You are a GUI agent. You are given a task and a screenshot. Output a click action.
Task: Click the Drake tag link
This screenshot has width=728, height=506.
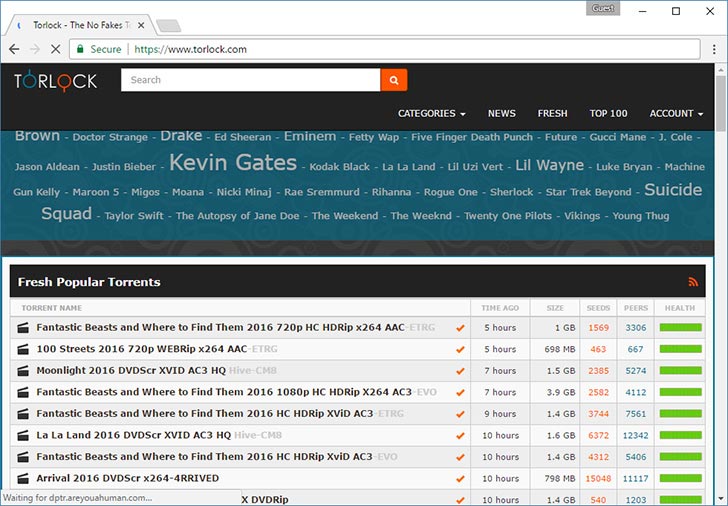click(x=181, y=136)
